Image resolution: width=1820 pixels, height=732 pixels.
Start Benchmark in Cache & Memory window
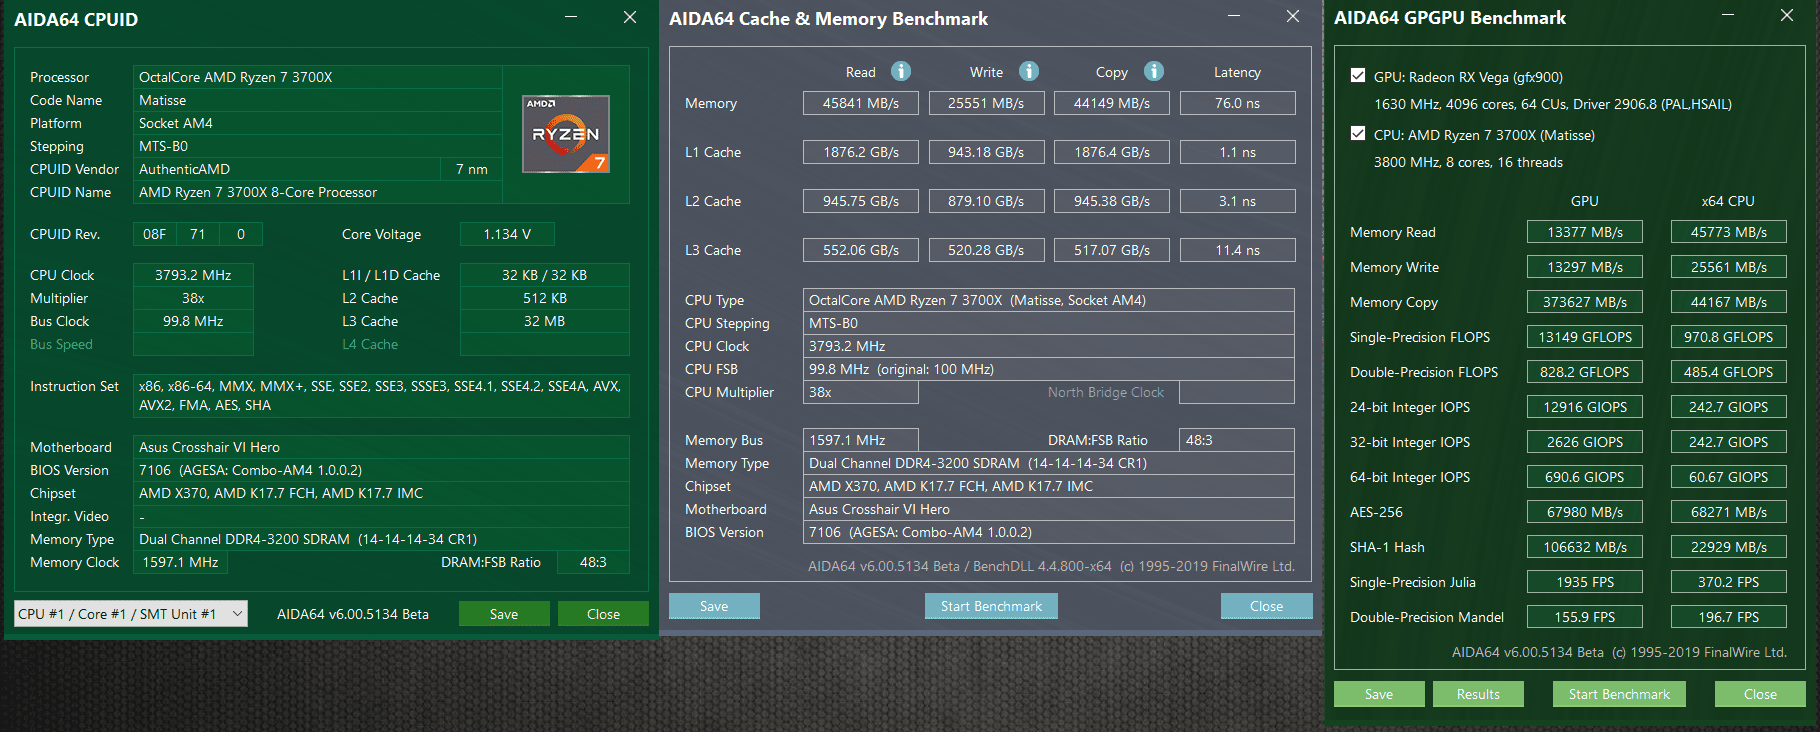pyautogui.click(x=991, y=606)
